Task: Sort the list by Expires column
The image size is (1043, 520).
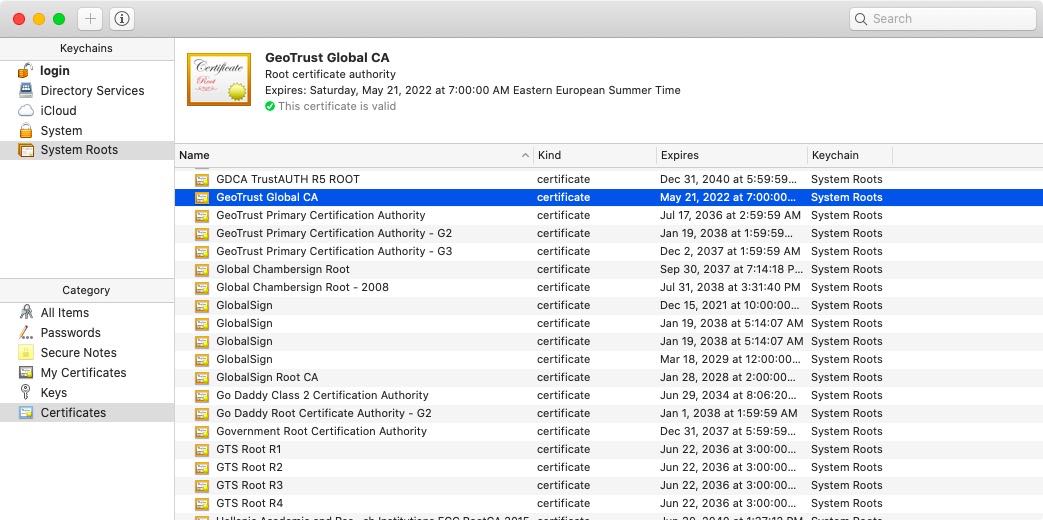Action: point(732,155)
